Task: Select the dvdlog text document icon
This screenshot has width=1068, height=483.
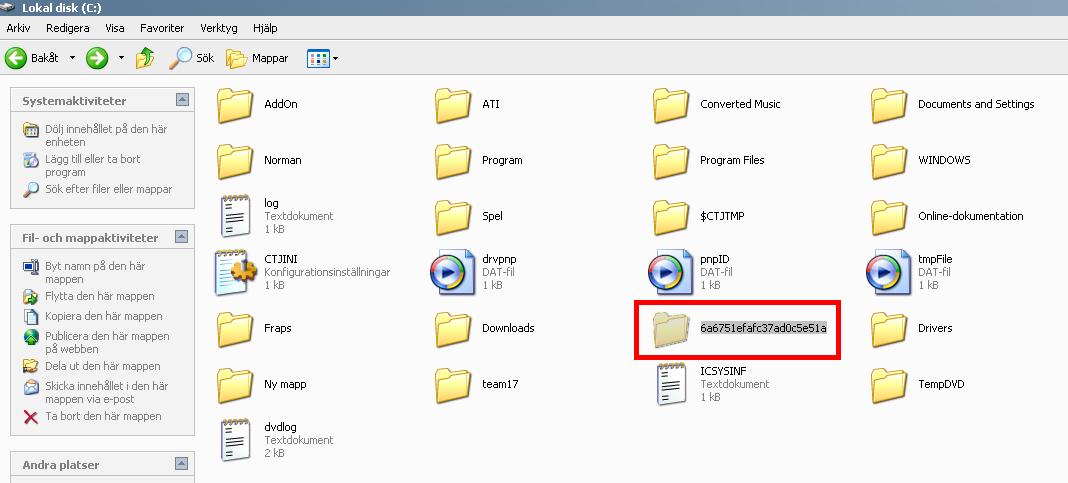Action: tap(236, 439)
